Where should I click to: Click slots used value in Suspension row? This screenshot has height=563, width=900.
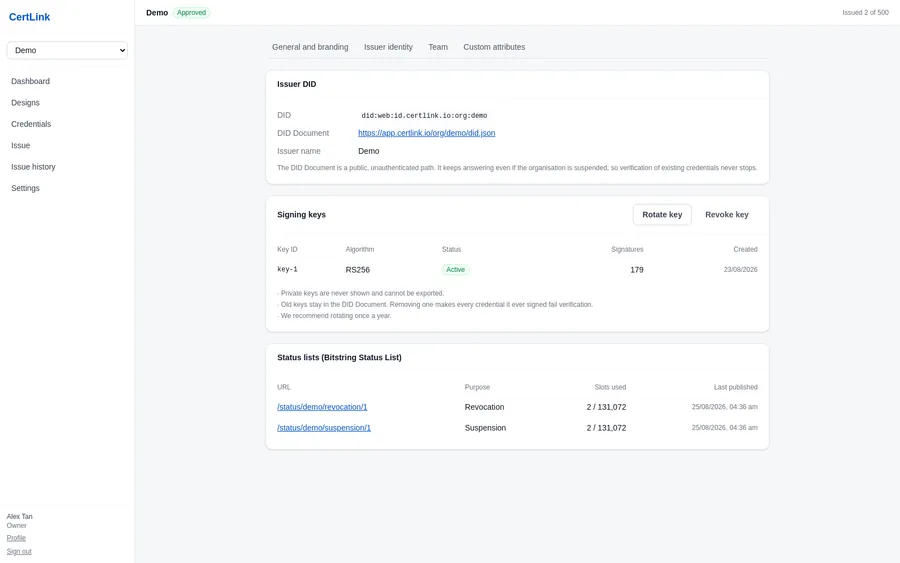point(606,428)
